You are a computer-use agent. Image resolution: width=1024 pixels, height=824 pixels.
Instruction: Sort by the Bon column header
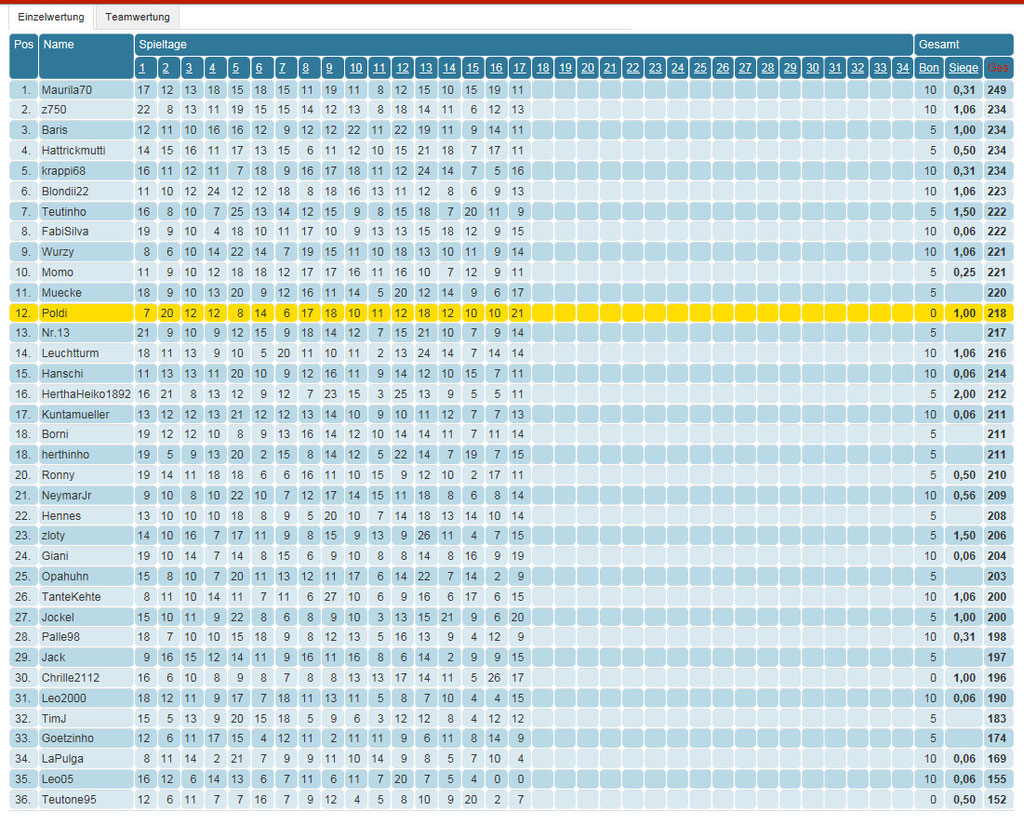[929, 68]
